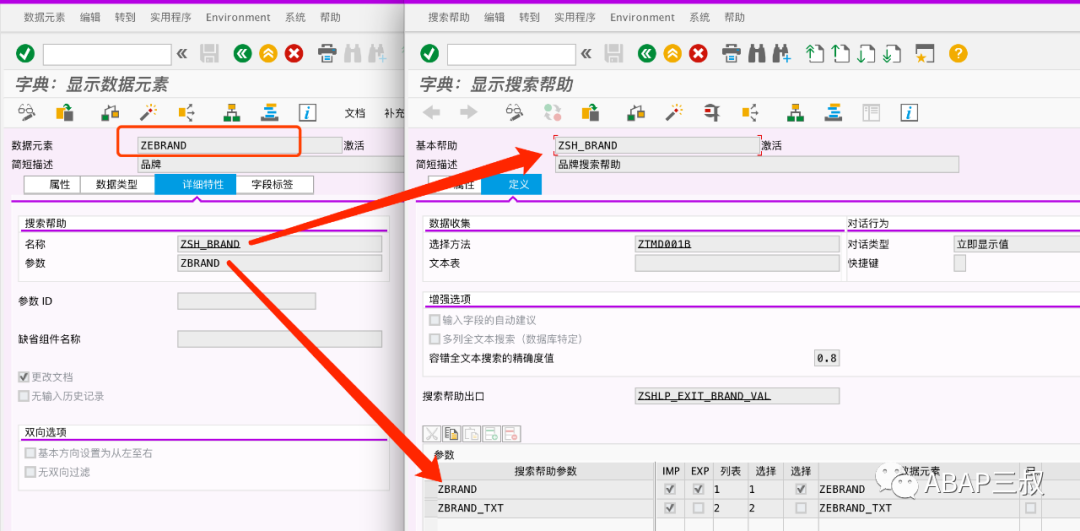Select ZEBRAND_TXT data element cell
Viewport: 1080px width, 531px height.
(919, 508)
